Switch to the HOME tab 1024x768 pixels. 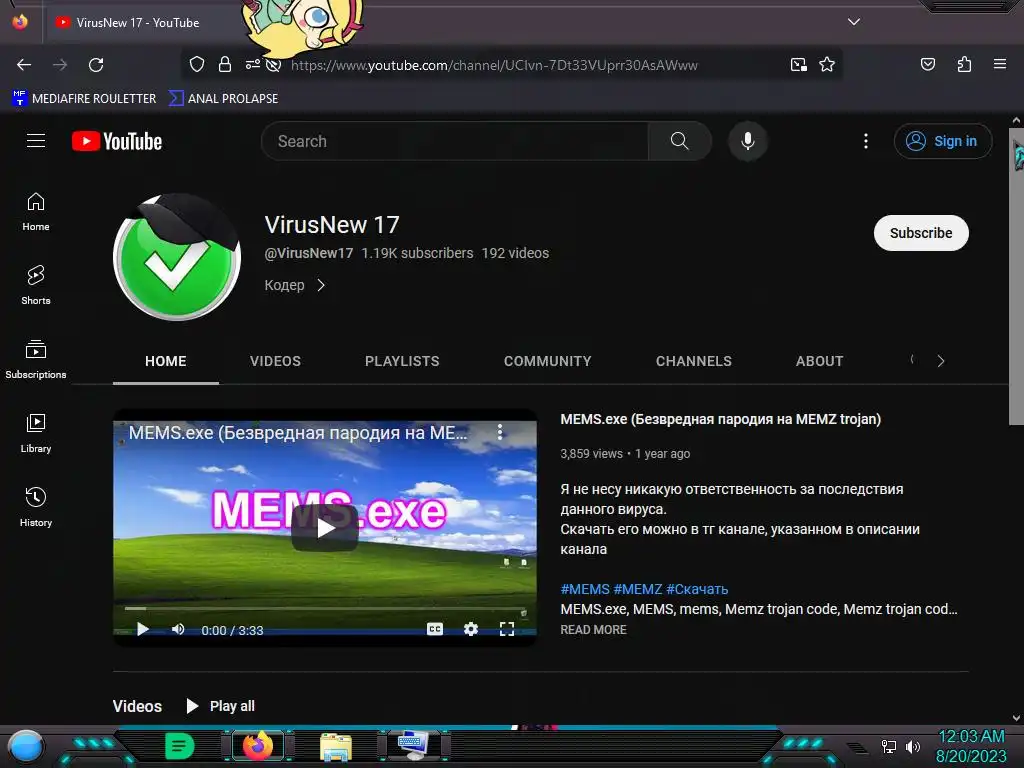point(166,361)
